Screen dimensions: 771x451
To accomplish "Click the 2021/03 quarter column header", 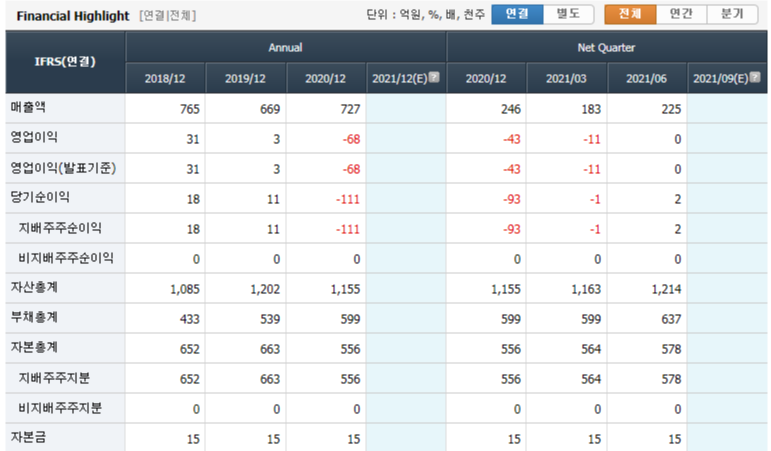I will (x=566, y=79).
